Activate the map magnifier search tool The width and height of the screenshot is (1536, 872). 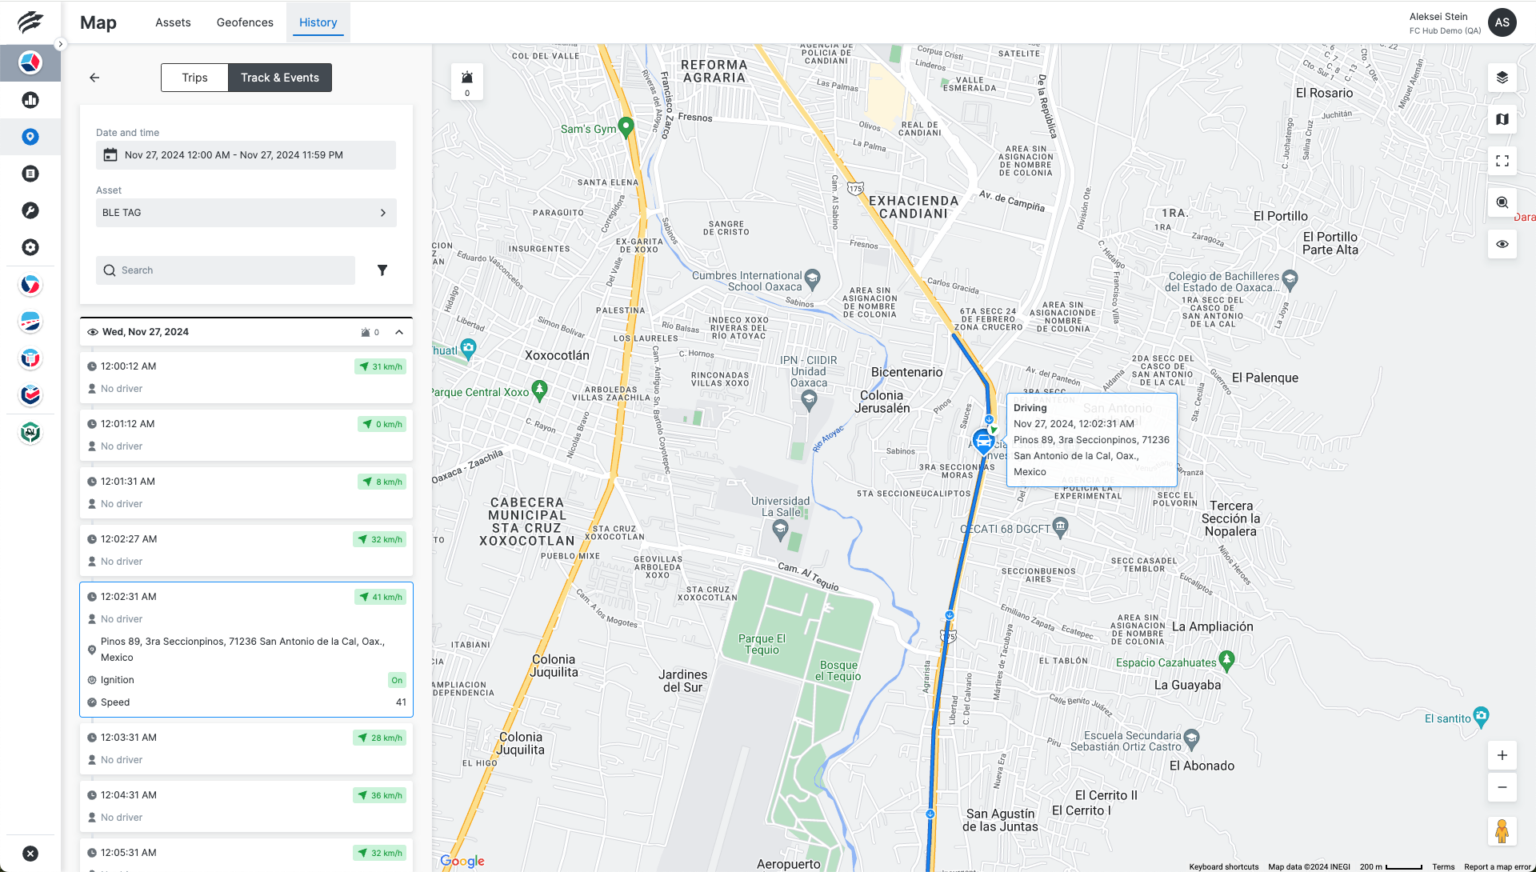(1501, 202)
